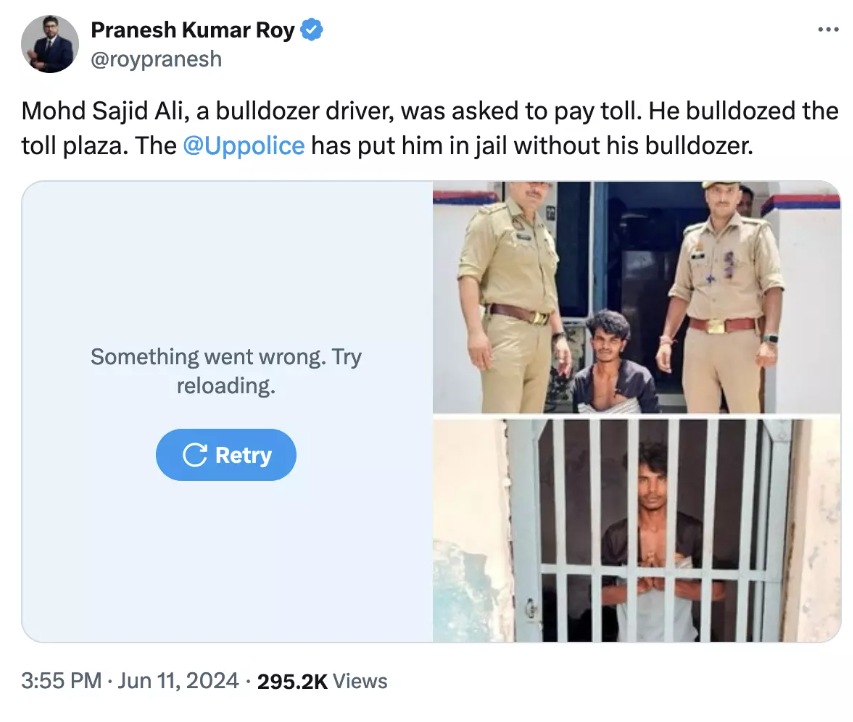
Task: Click the officer on the right in photo
Action: click(x=721, y=300)
